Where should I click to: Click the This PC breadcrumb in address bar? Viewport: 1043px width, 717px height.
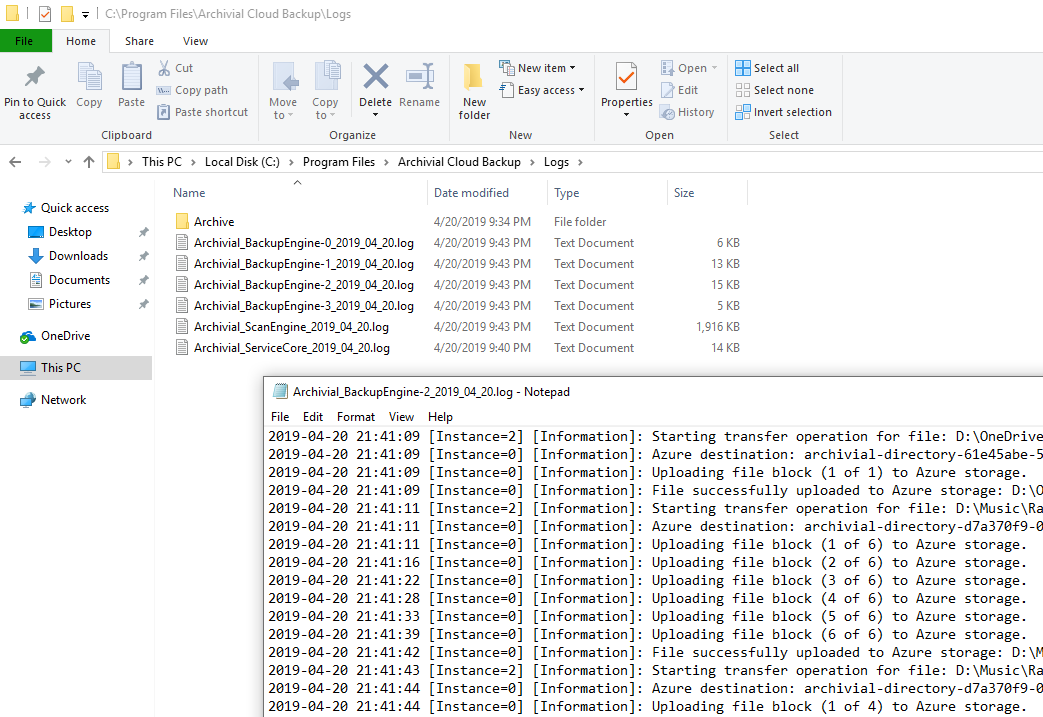pos(162,162)
